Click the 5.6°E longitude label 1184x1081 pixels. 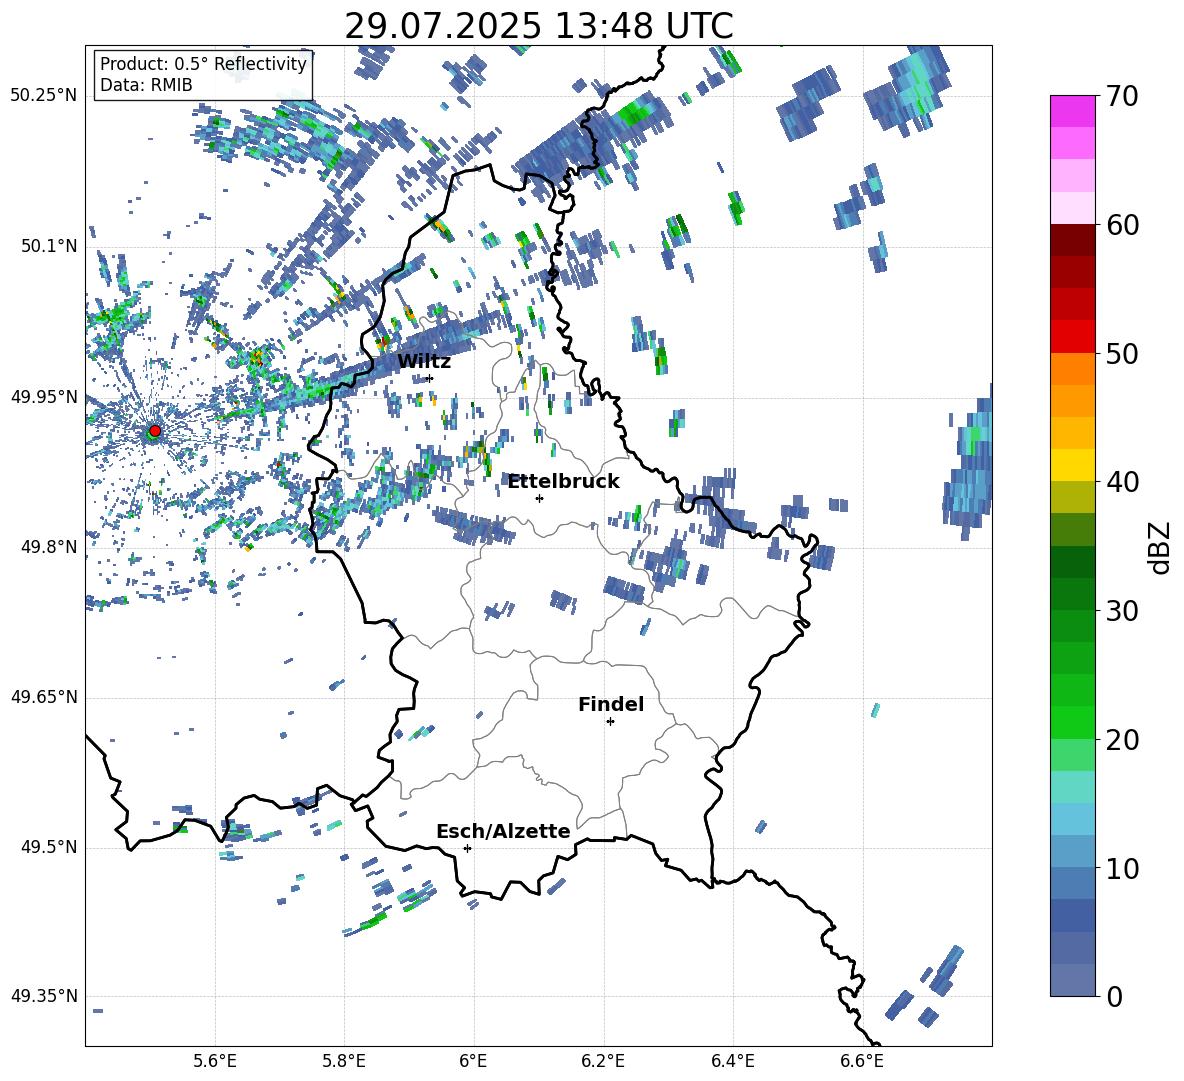pos(215,1061)
